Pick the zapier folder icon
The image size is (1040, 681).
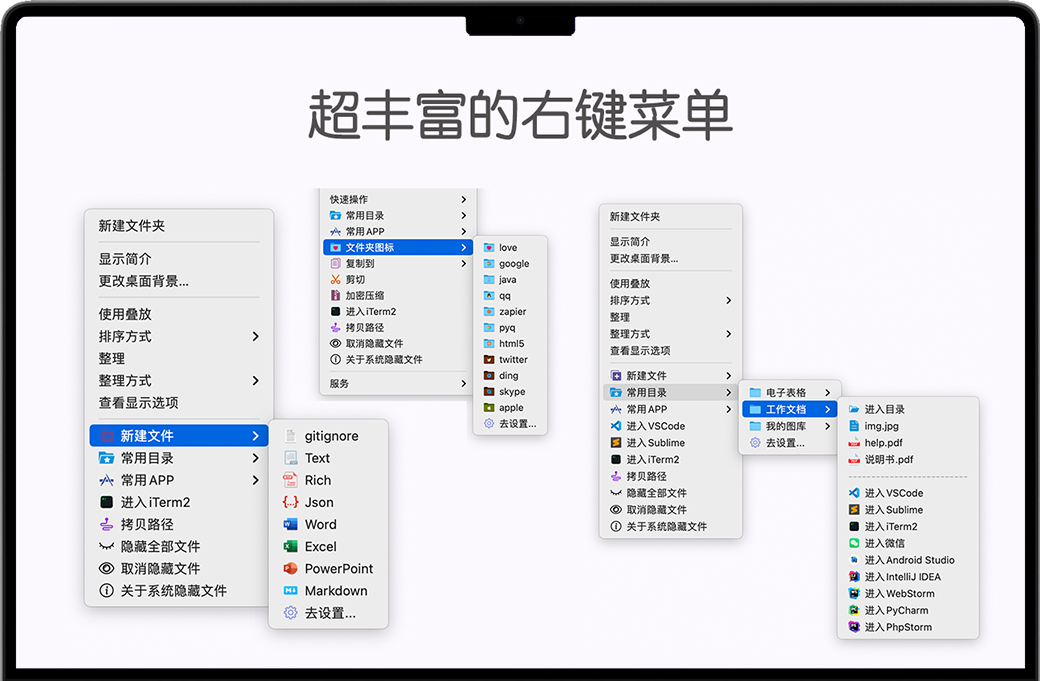pyautogui.click(x=489, y=311)
